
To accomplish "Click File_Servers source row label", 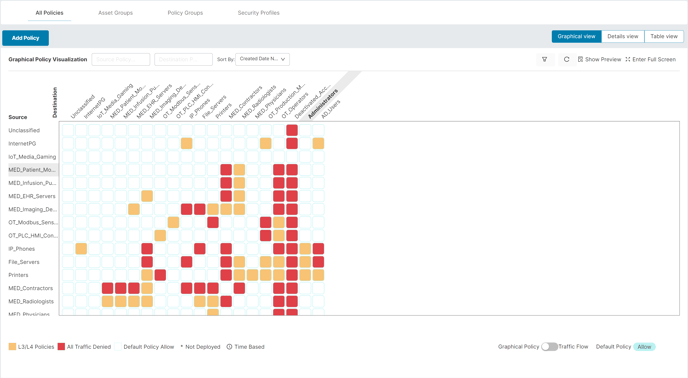I will 24,262.
